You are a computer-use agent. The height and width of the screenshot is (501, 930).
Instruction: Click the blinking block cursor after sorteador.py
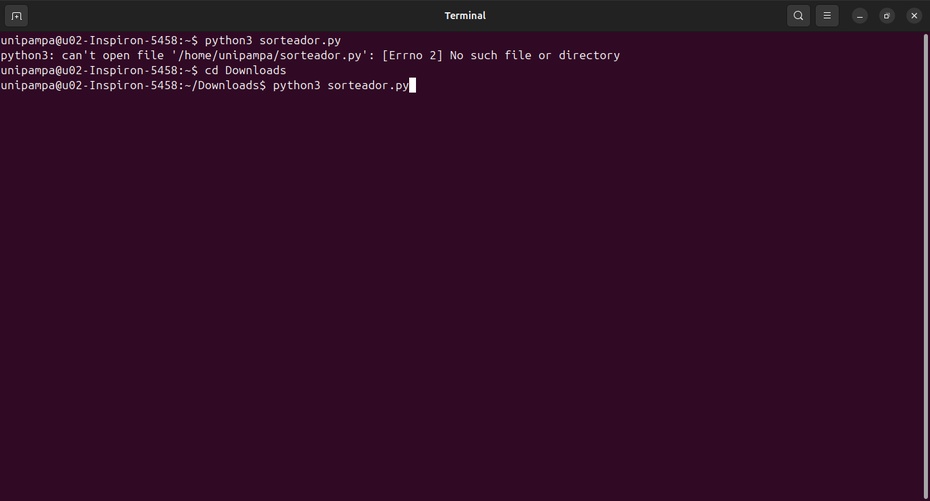pos(412,85)
